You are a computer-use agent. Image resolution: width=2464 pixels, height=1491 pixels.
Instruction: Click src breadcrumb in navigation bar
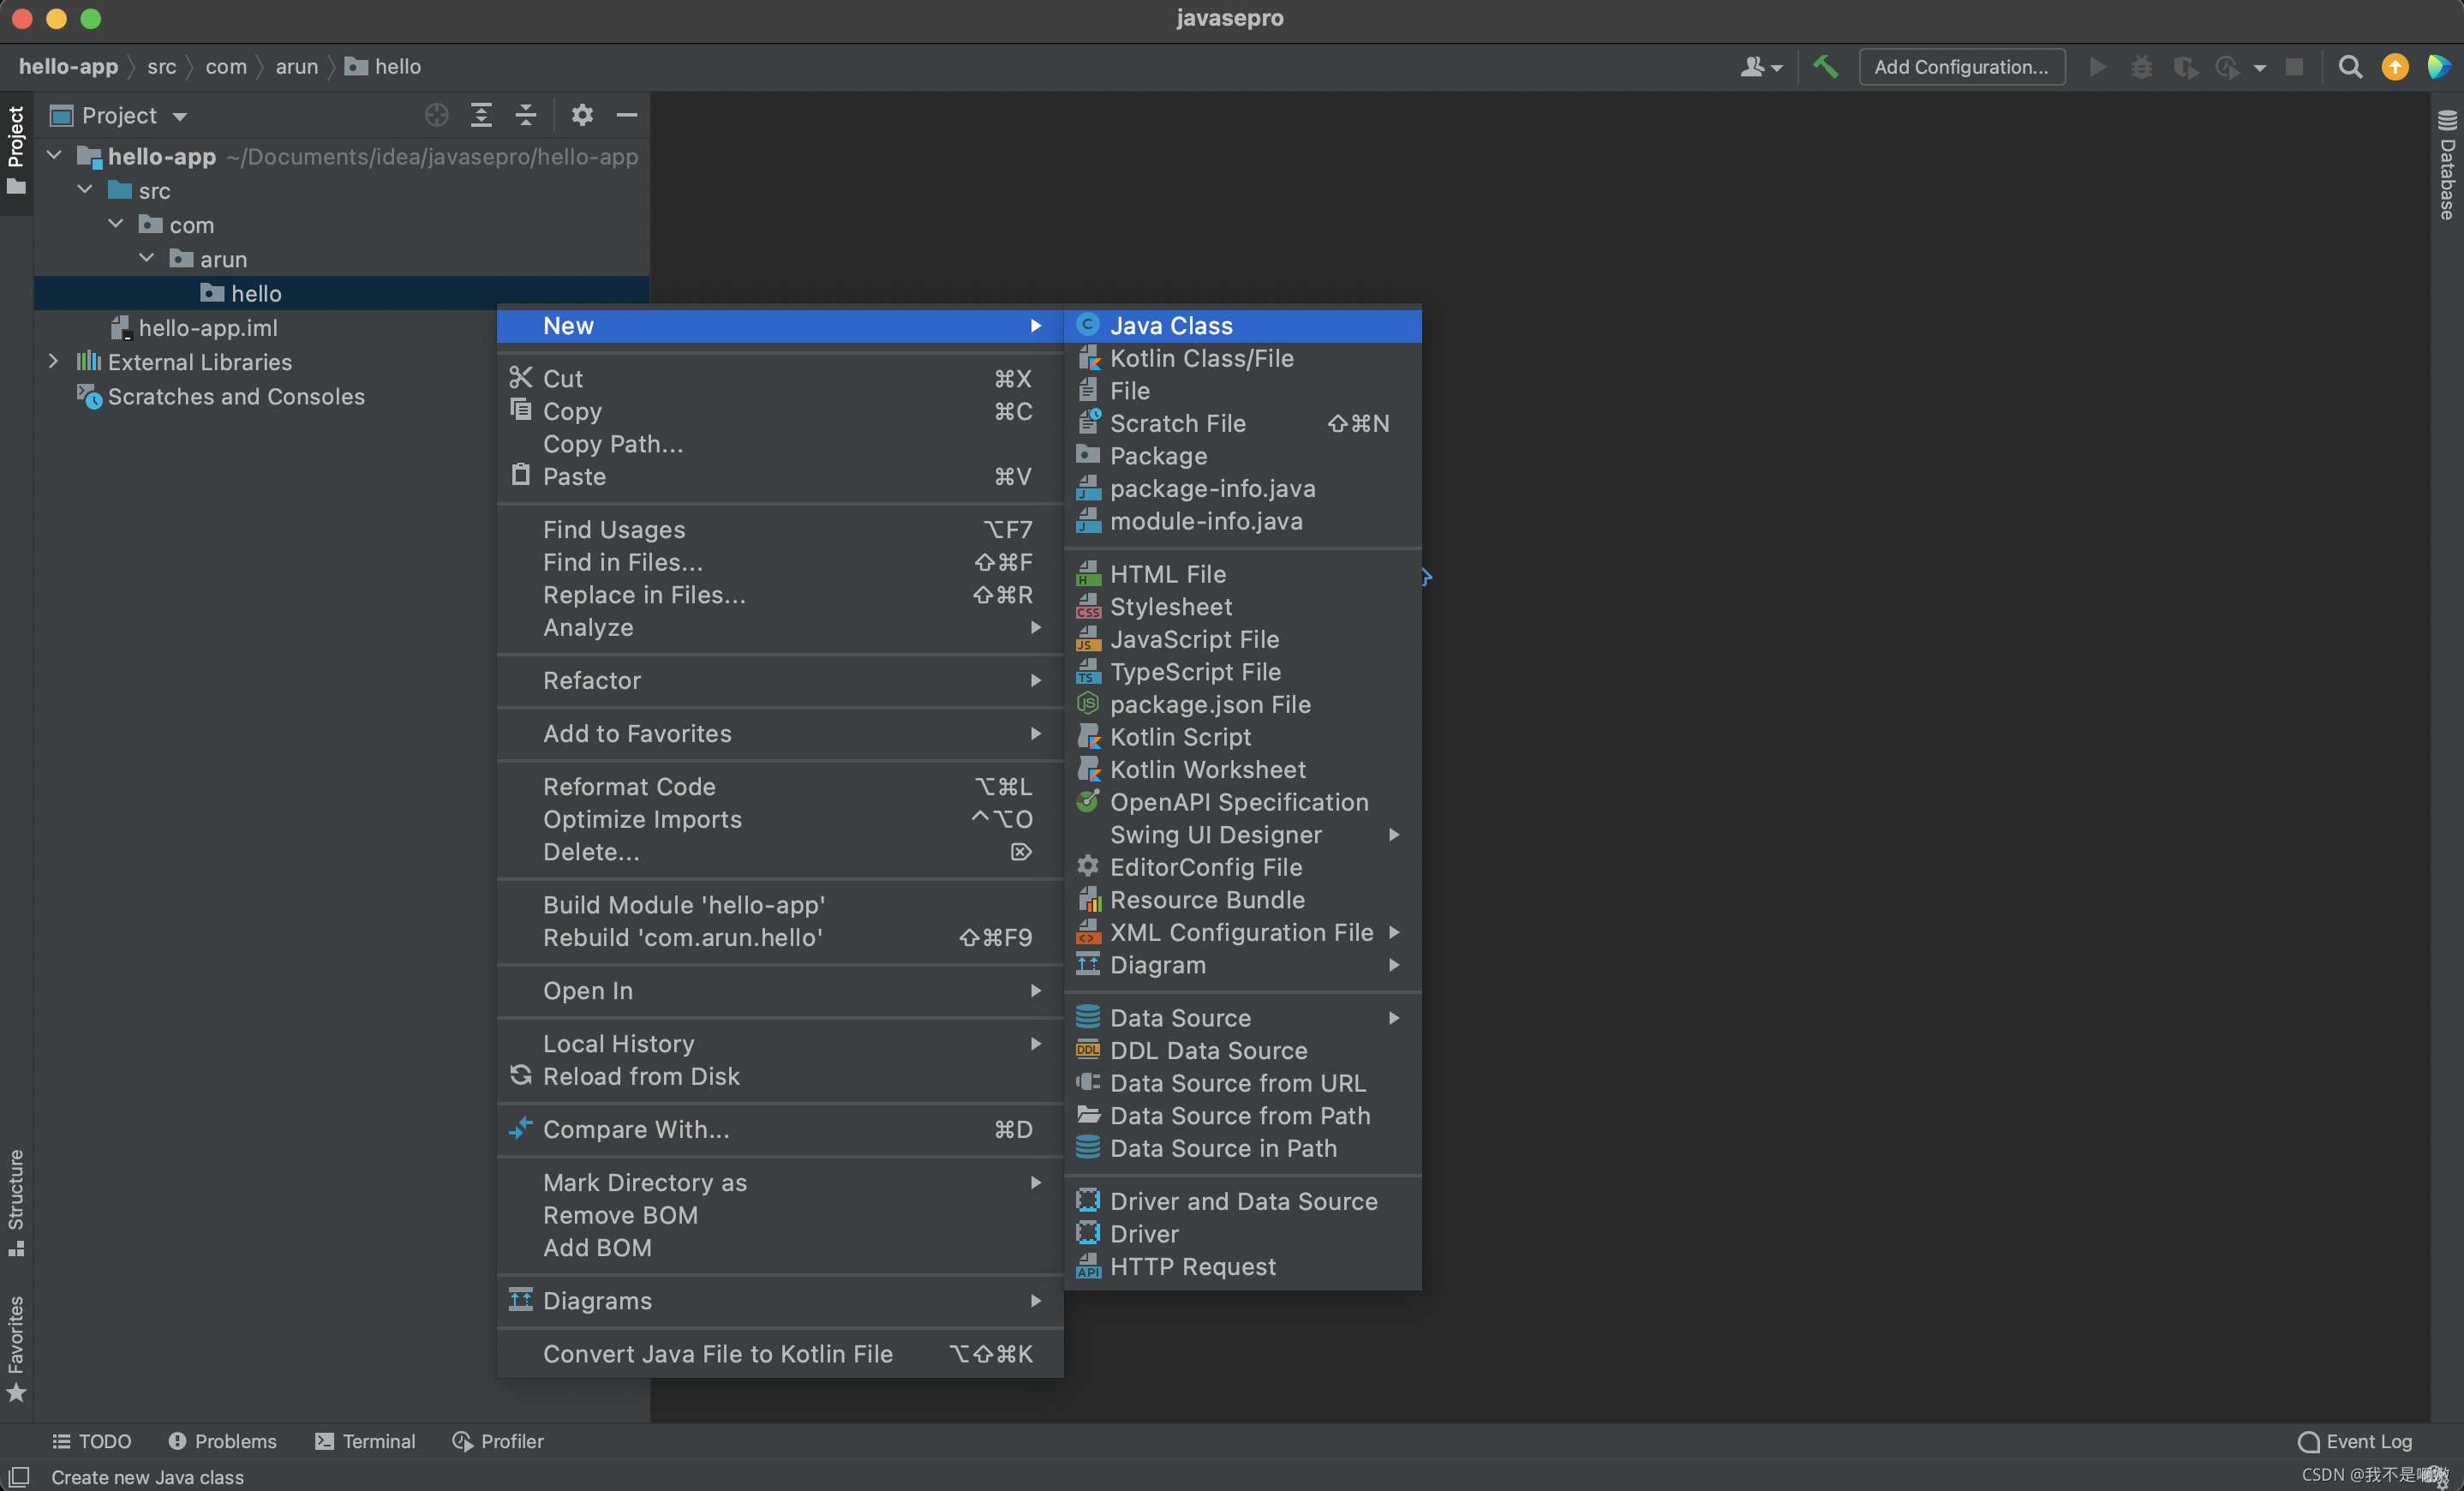click(161, 67)
